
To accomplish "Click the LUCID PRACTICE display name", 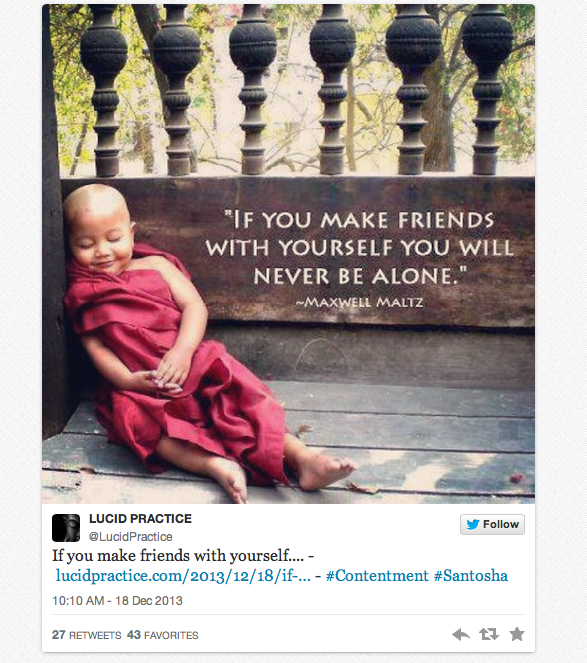I will tap(140, 519).
